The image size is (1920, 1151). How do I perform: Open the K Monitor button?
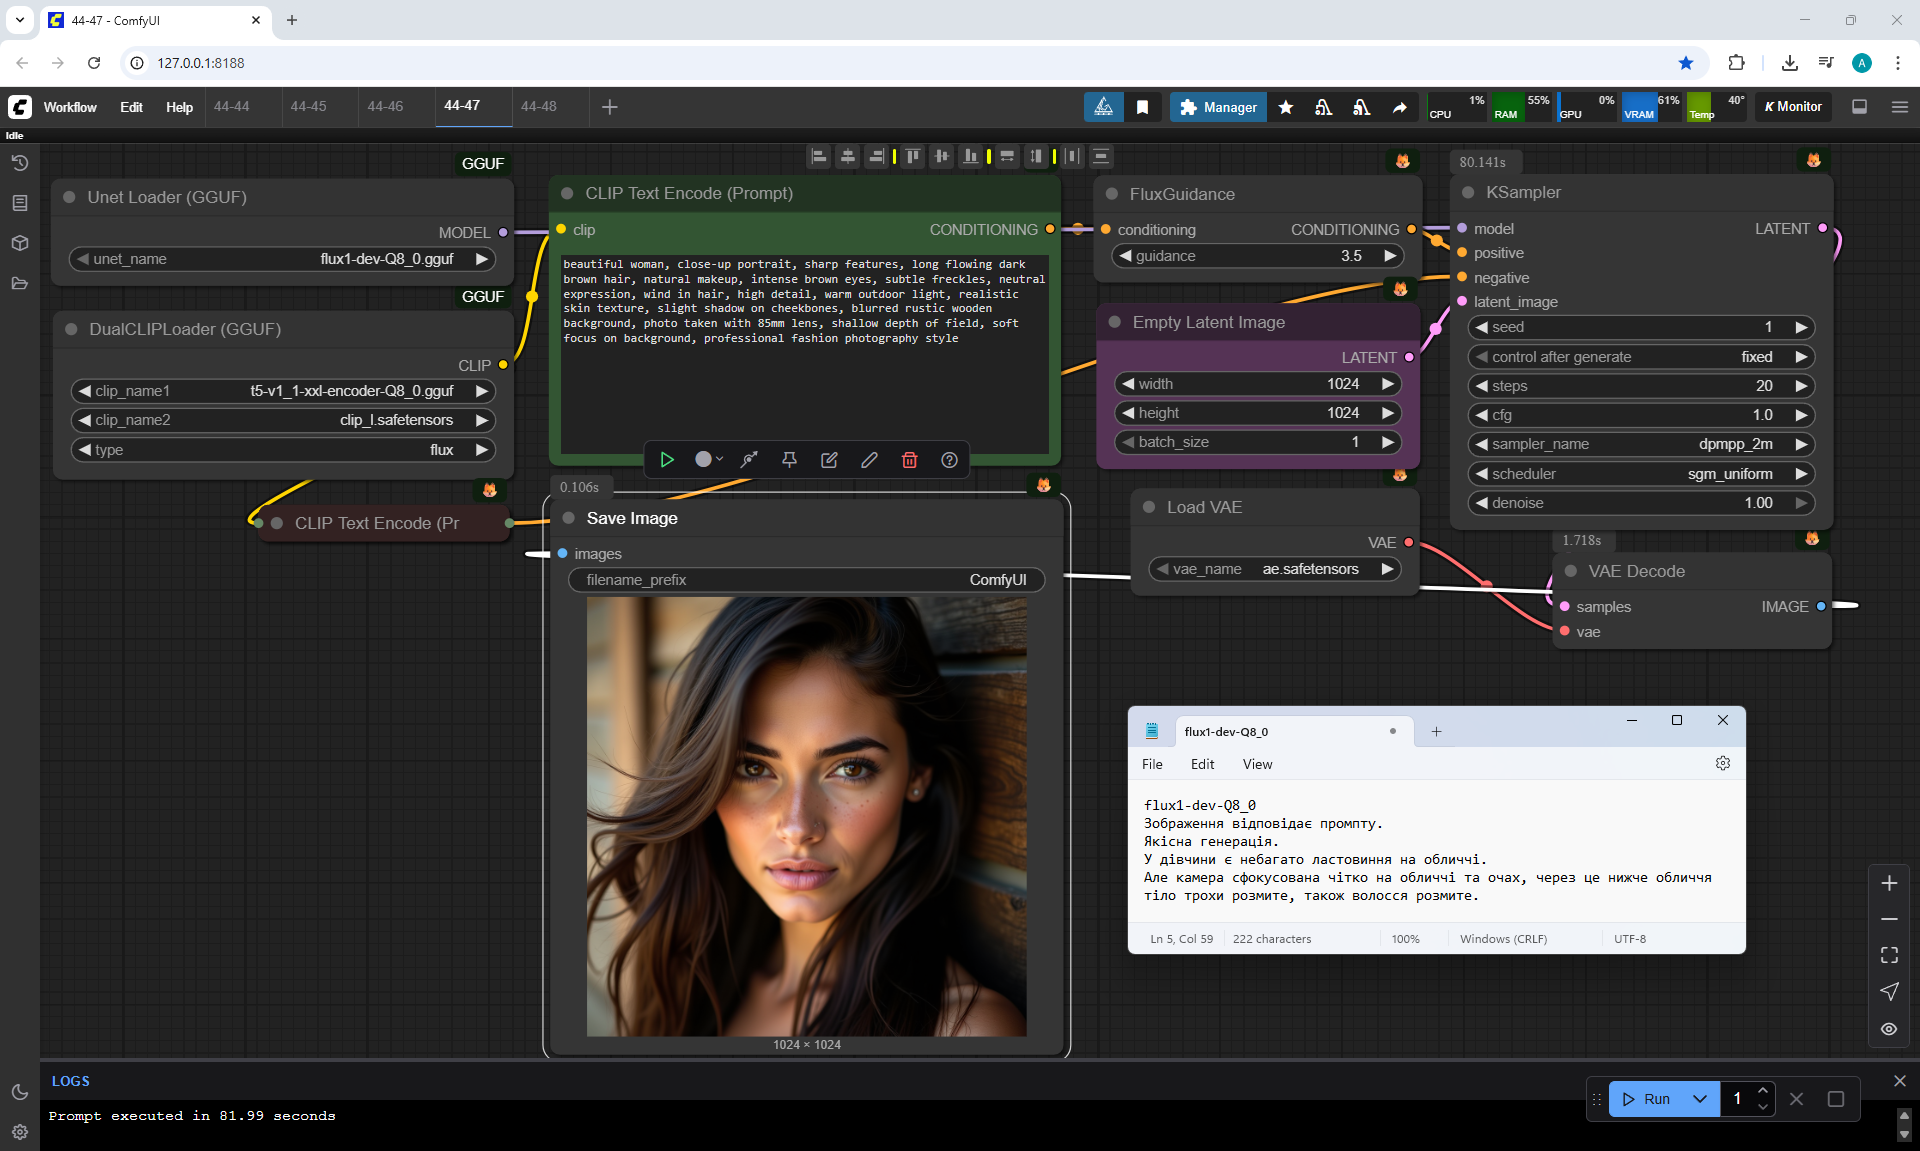[x=1792, y=107]
